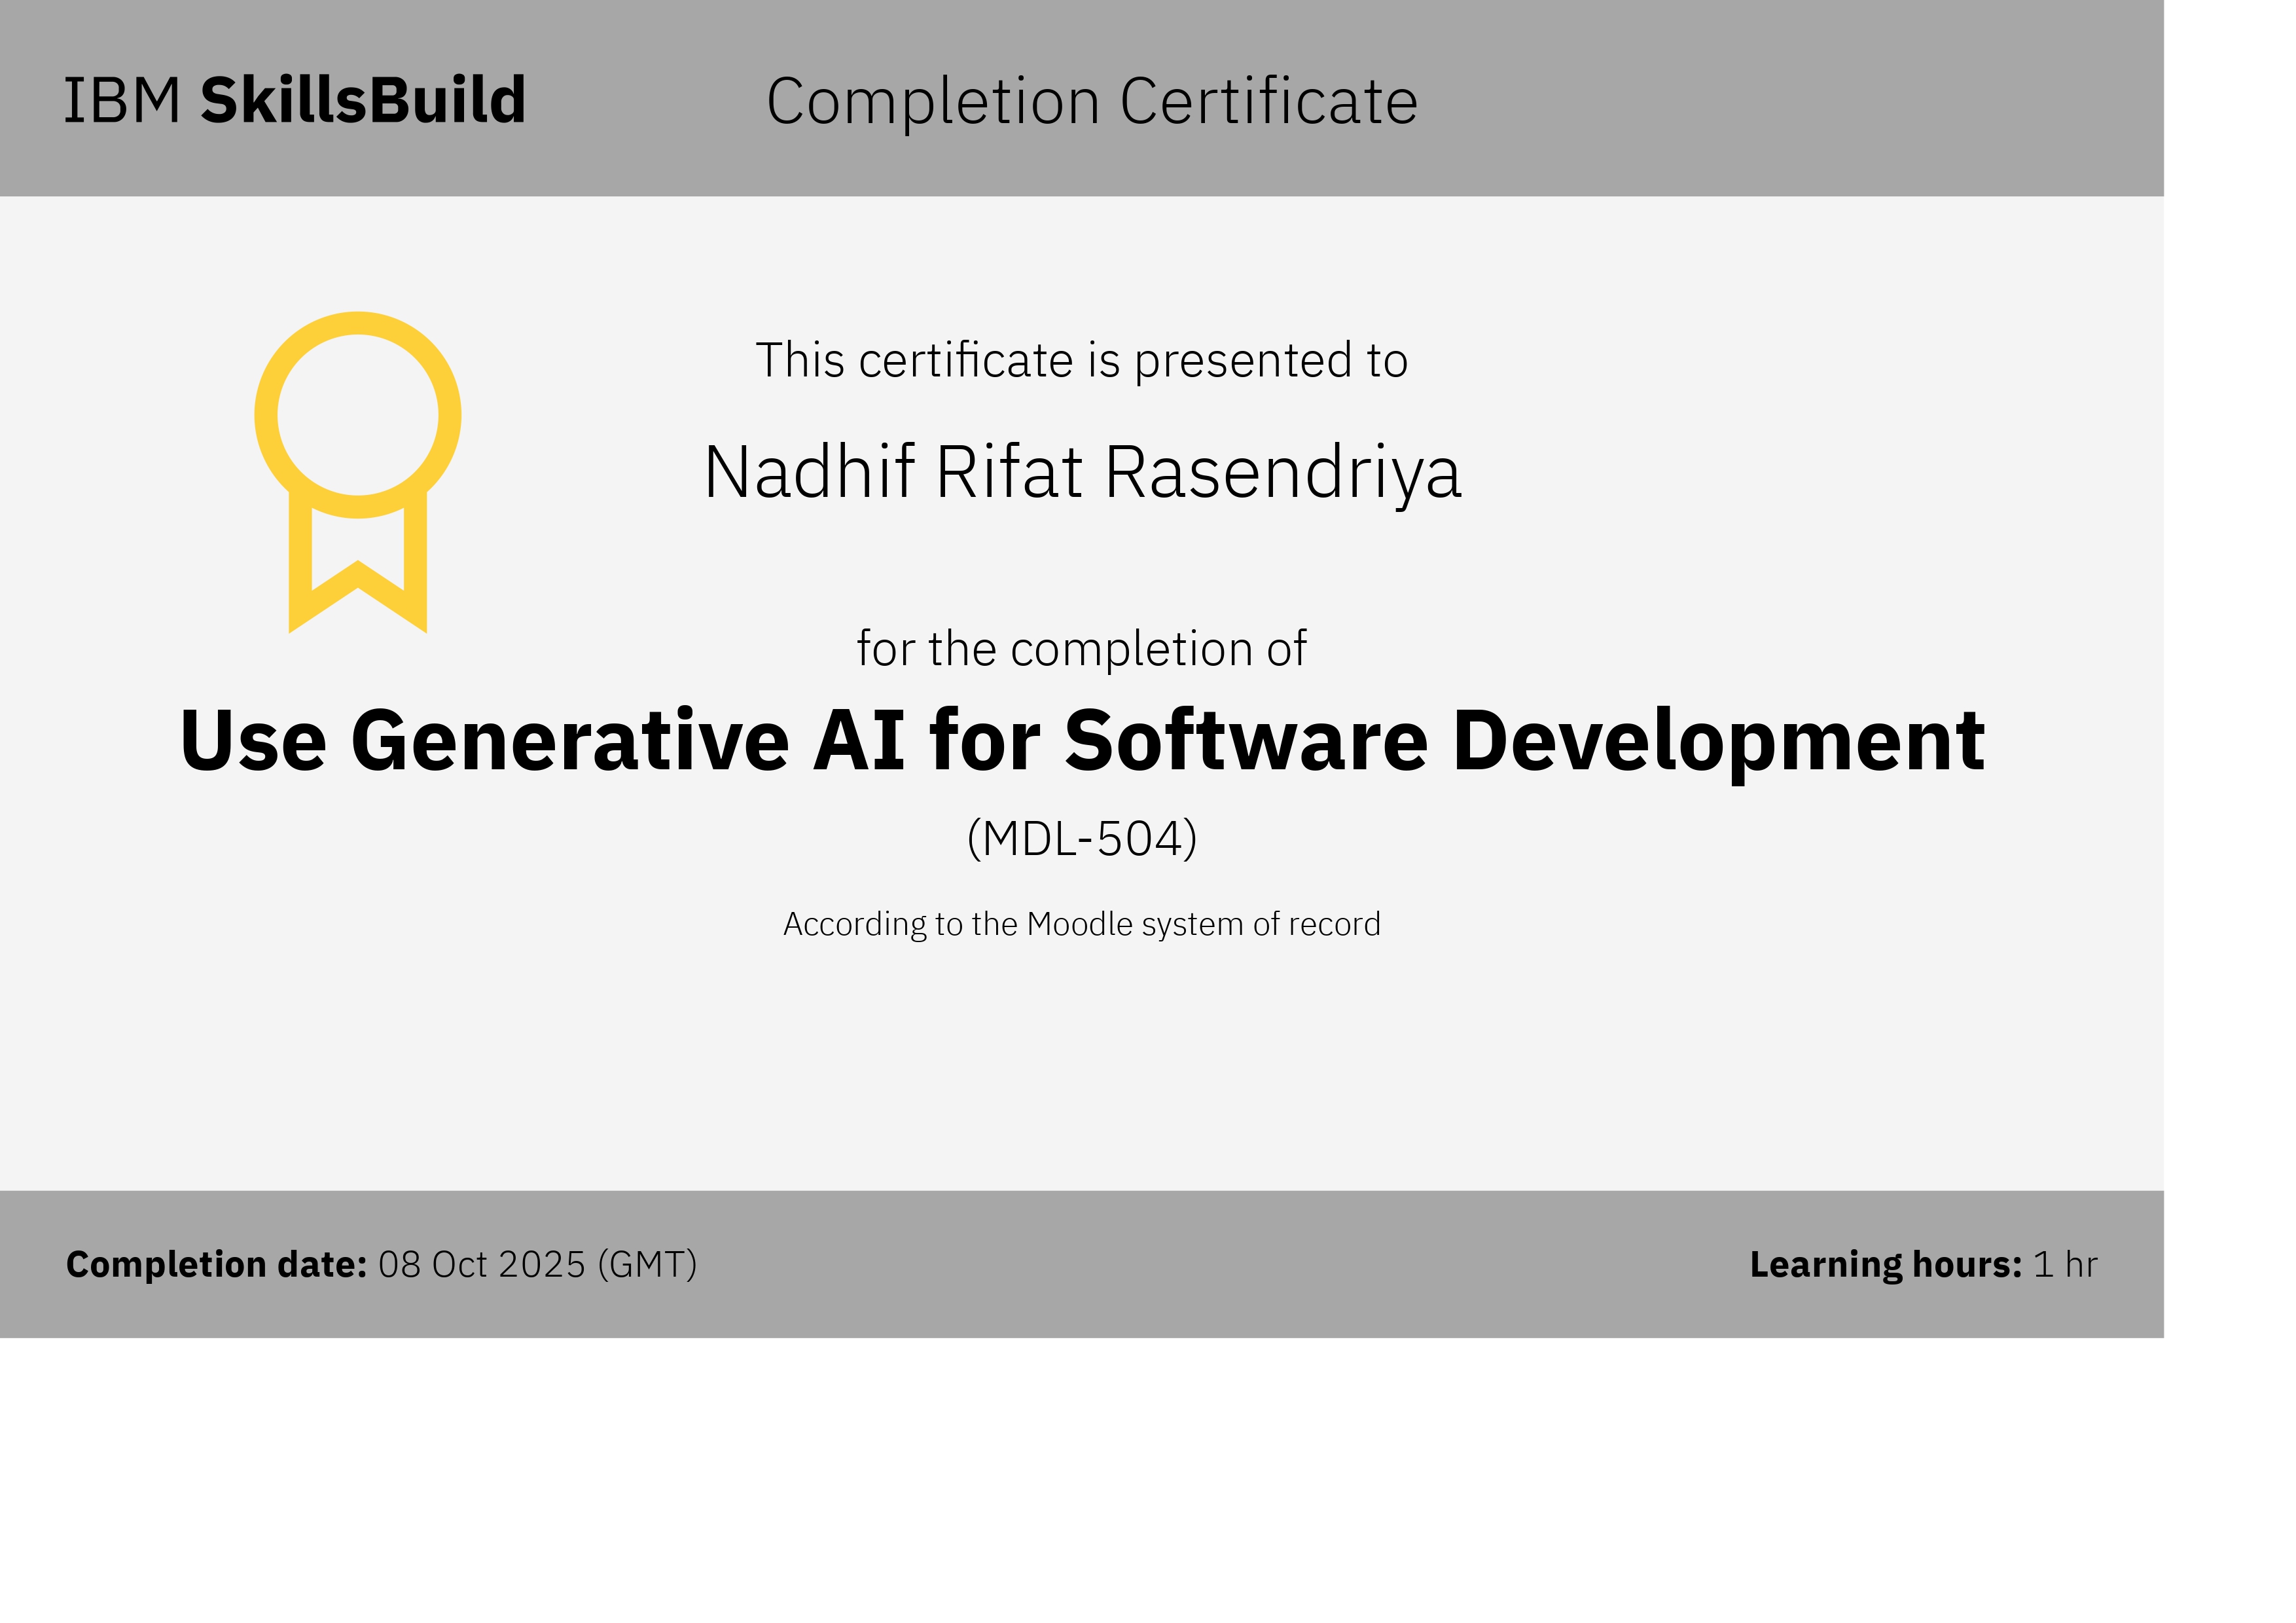Screen dimensions: 2296x1623
Task: Click 'According to the Moodle system of record'
Action: tap(1082, 925)
